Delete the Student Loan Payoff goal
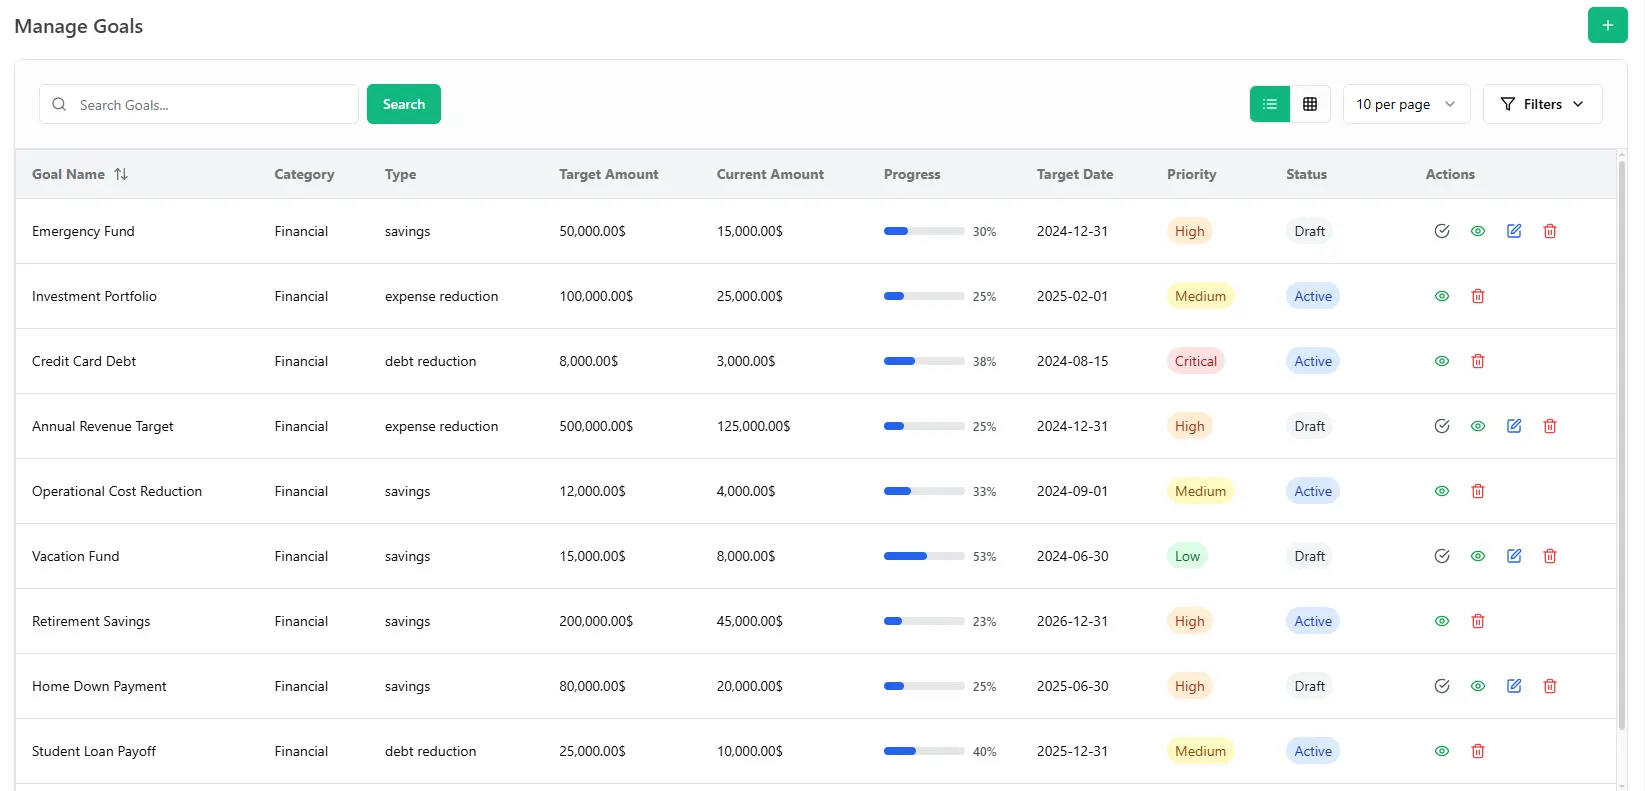The width and height of the screenshot is (1645, 791). [1478, 751]
